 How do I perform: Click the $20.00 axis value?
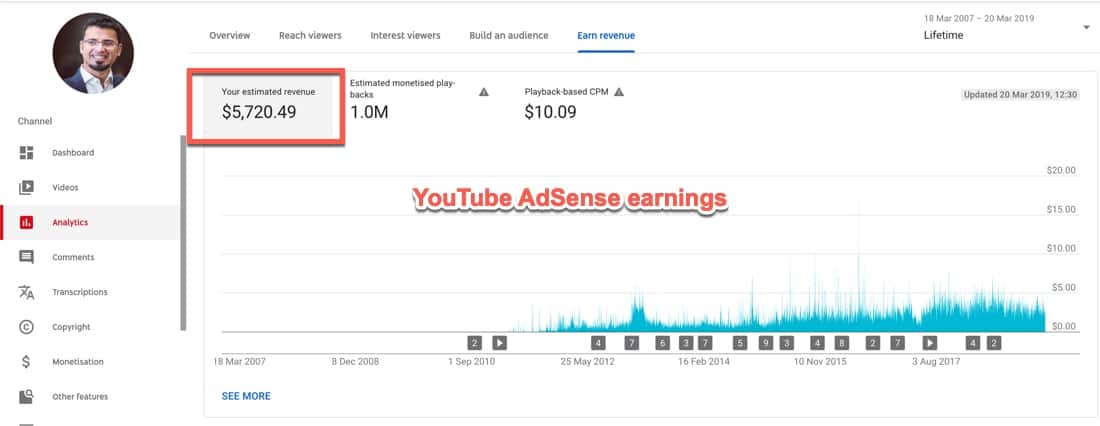[1060, 171]
